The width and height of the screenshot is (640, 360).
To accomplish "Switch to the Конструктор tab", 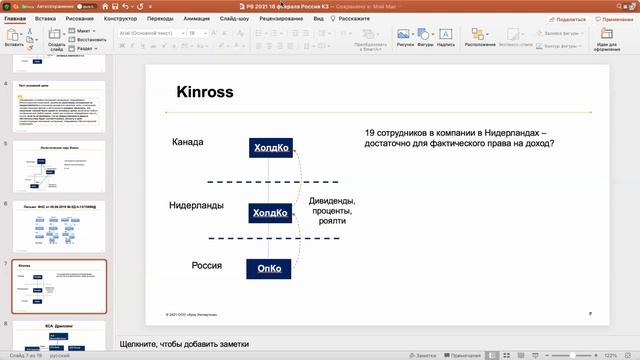I will point(120,19).
